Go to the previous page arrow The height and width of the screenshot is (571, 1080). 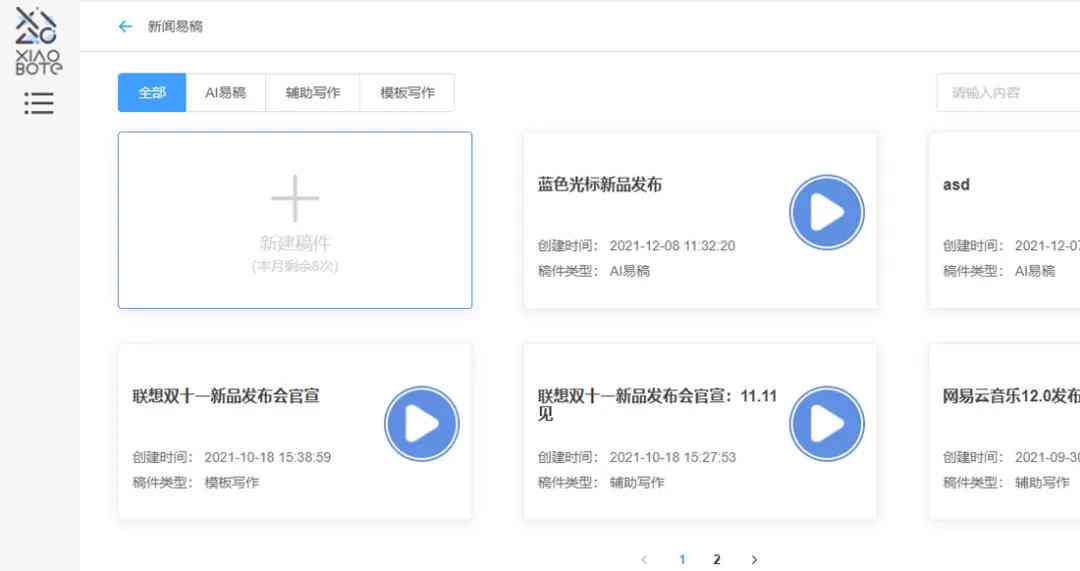coord(644,559)
